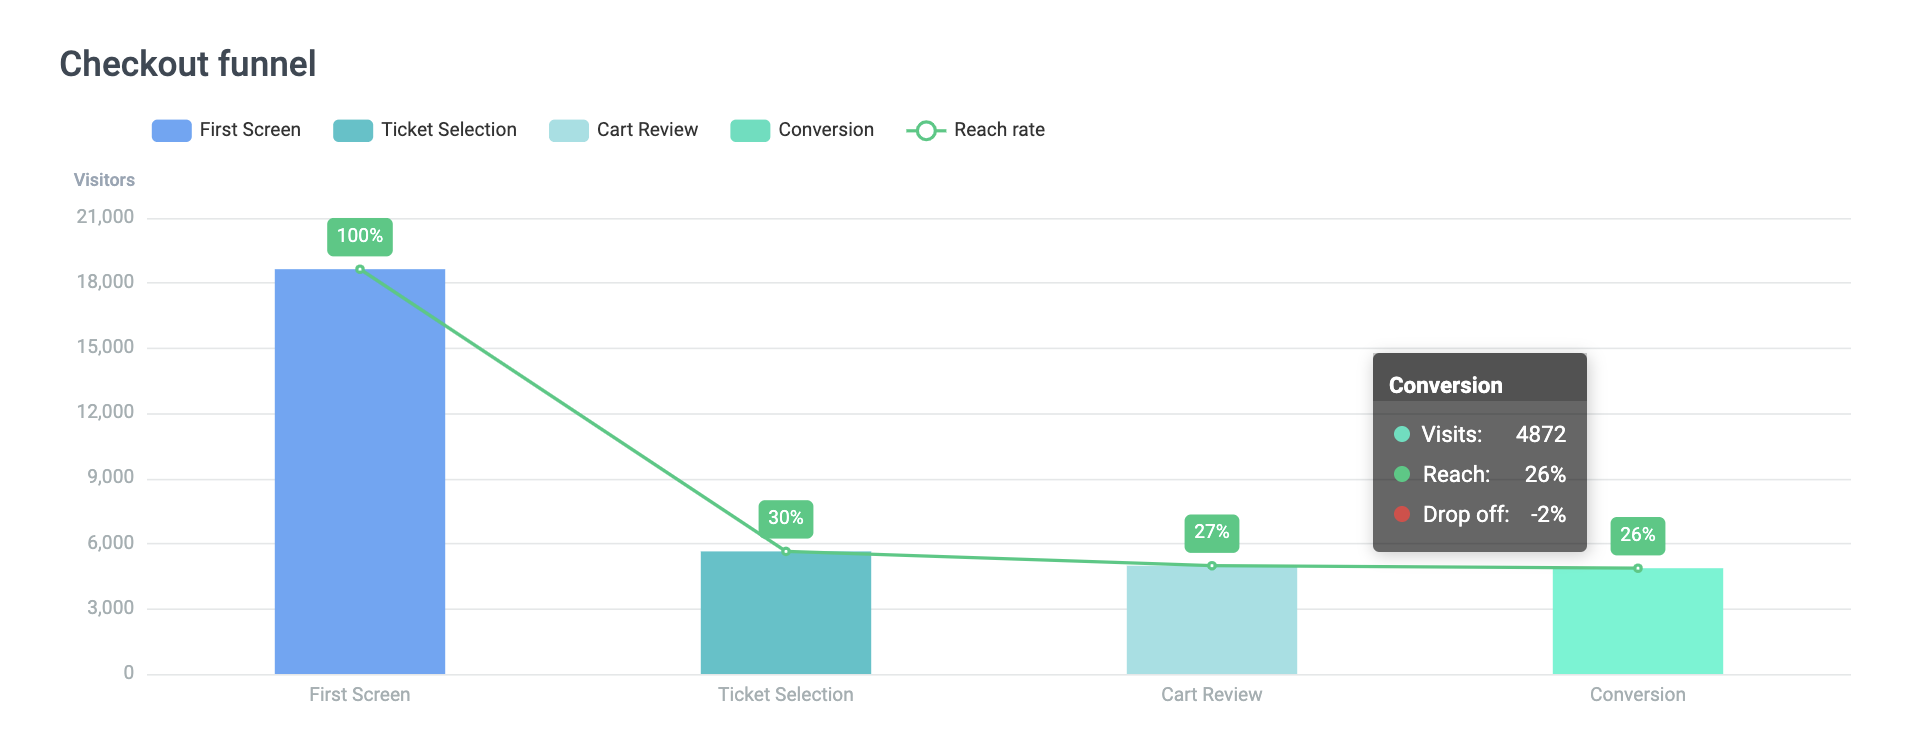Click the First Screen legend label
1910x742 pixels.
coord(250,130)
